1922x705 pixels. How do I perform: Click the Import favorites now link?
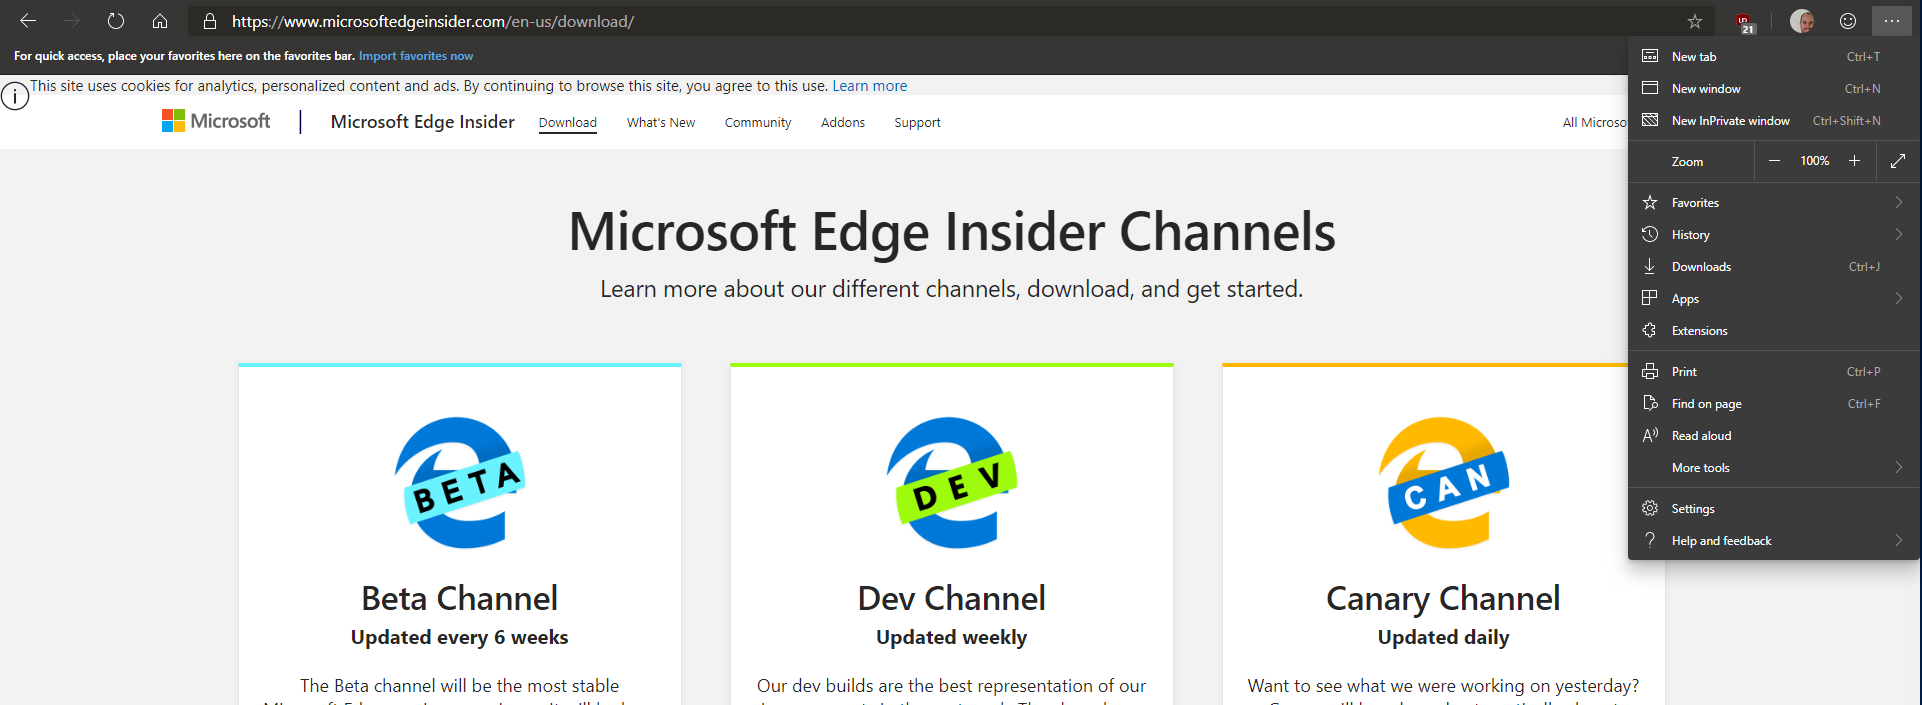click(416, 56)
